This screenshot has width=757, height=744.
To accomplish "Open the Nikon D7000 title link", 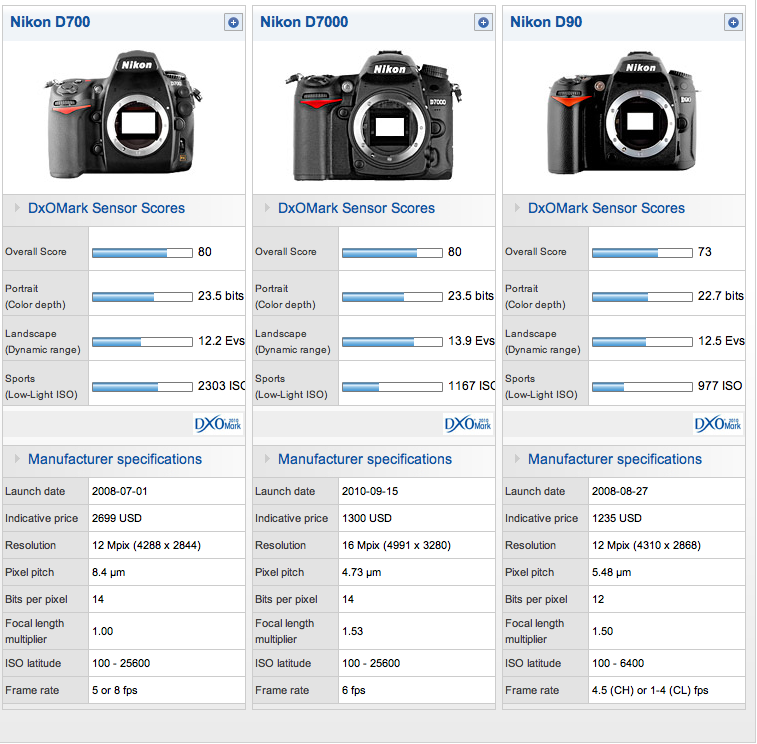I will pyautogui.click(x=304, y=22).
